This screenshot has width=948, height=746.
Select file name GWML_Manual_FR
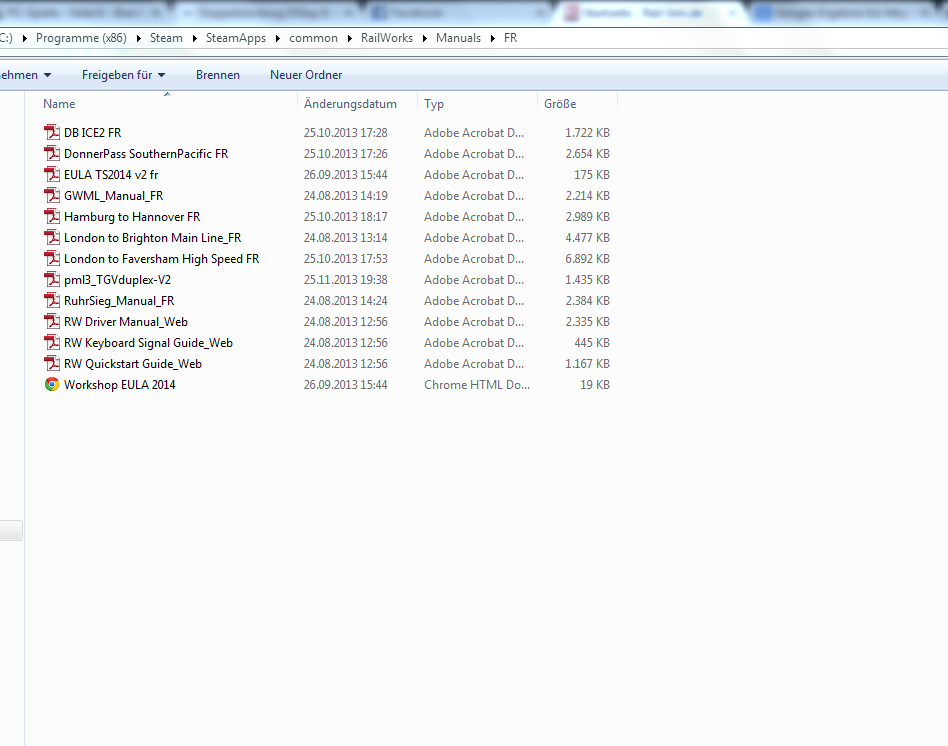[114, 196]
